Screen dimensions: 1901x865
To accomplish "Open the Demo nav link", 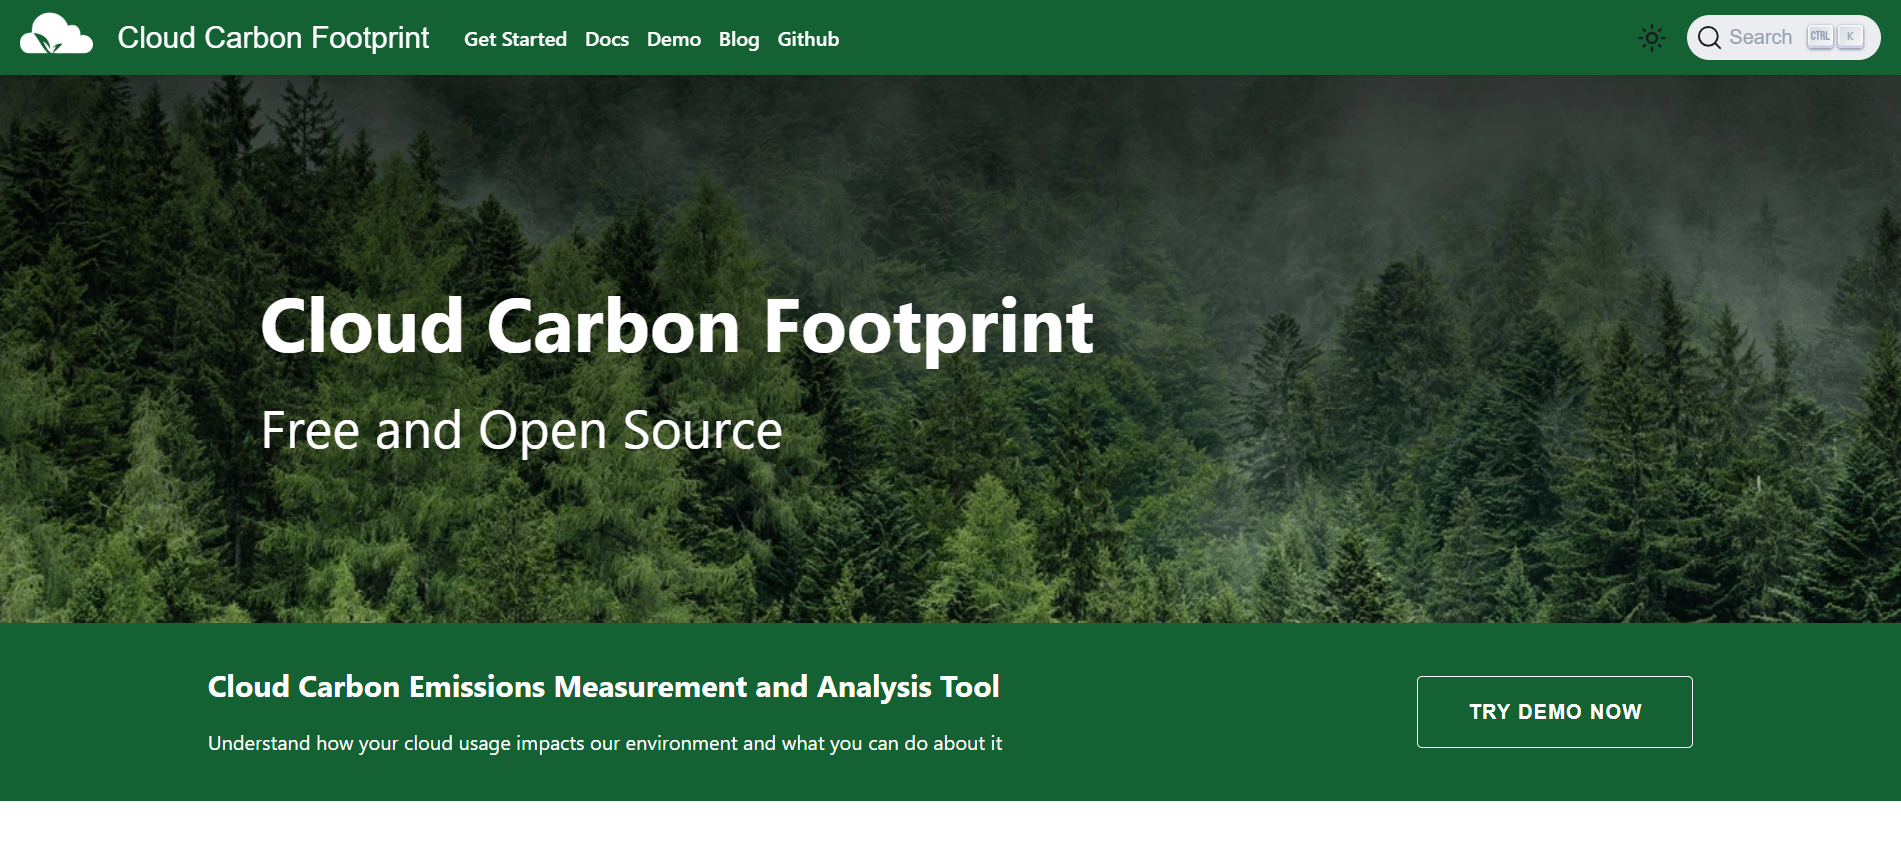I will click(674, 39).
